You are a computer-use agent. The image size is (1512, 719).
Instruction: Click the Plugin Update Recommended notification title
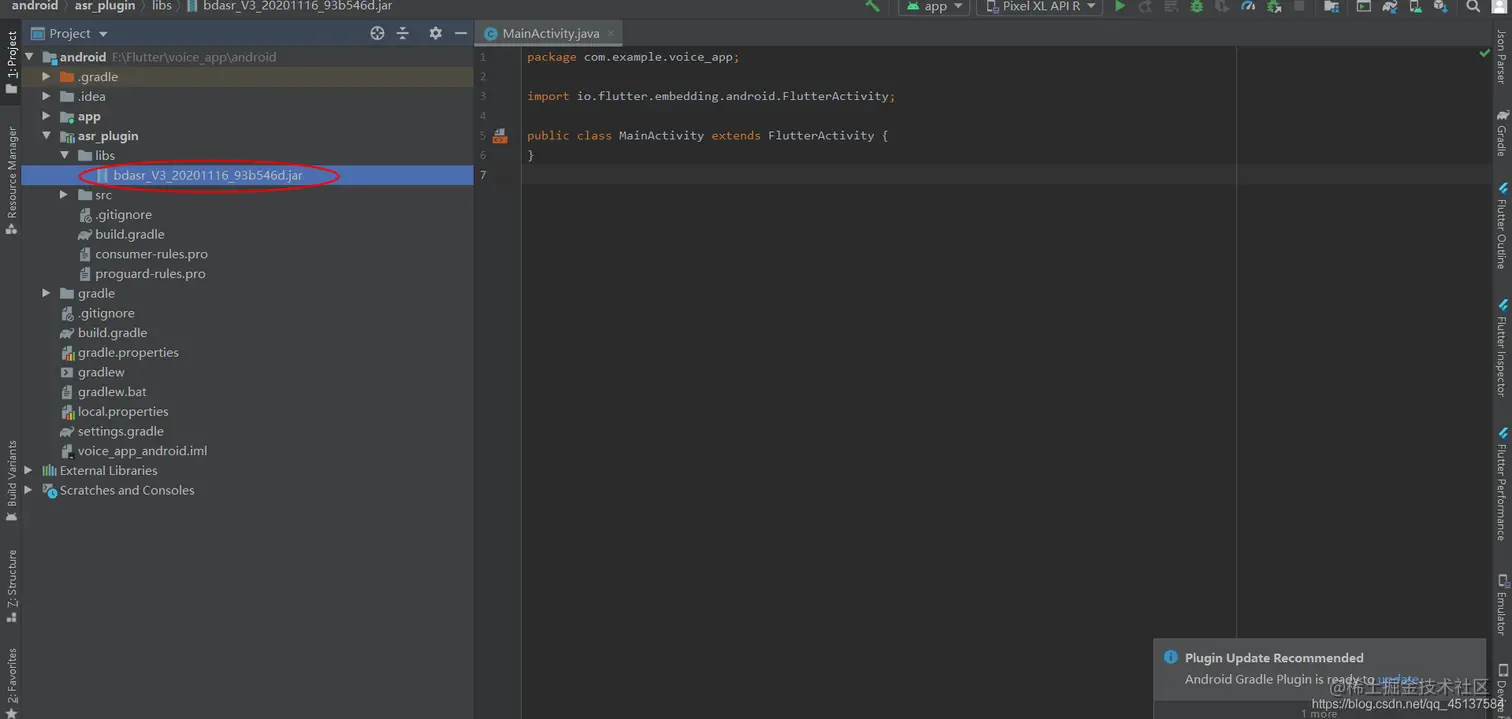(x=1274, y=658)
